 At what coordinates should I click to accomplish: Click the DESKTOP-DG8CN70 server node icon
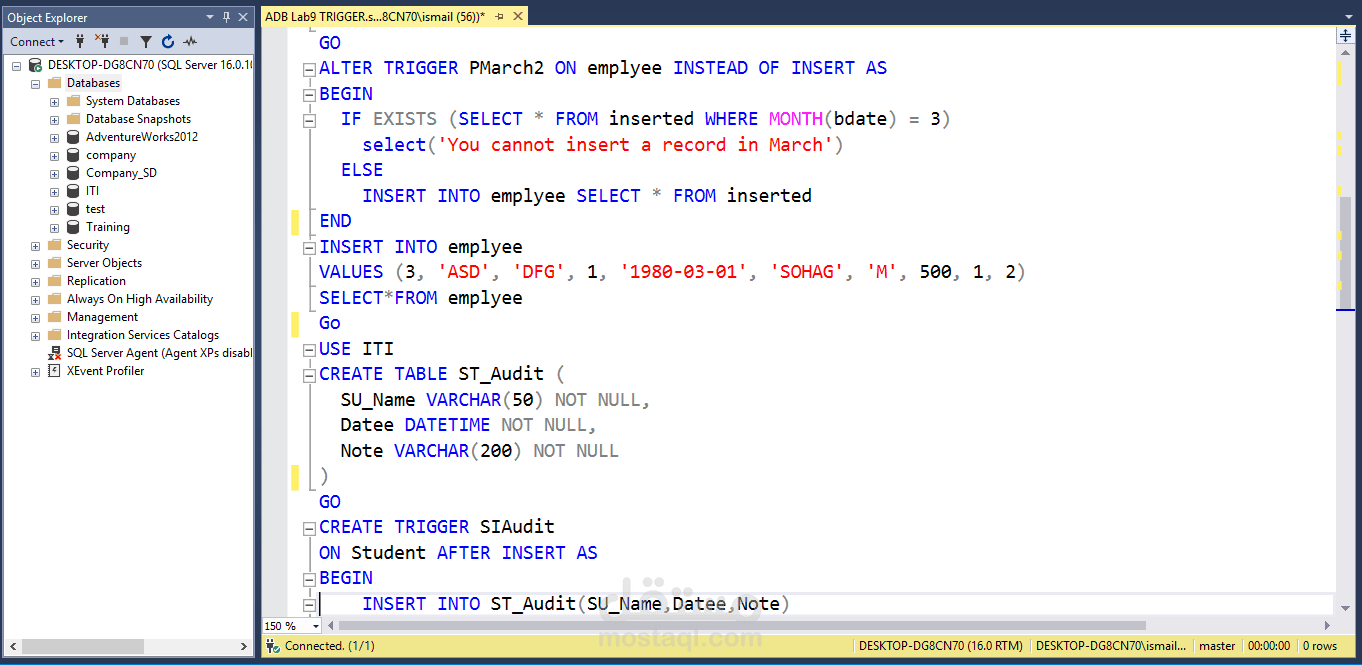(x=36, y=65)
